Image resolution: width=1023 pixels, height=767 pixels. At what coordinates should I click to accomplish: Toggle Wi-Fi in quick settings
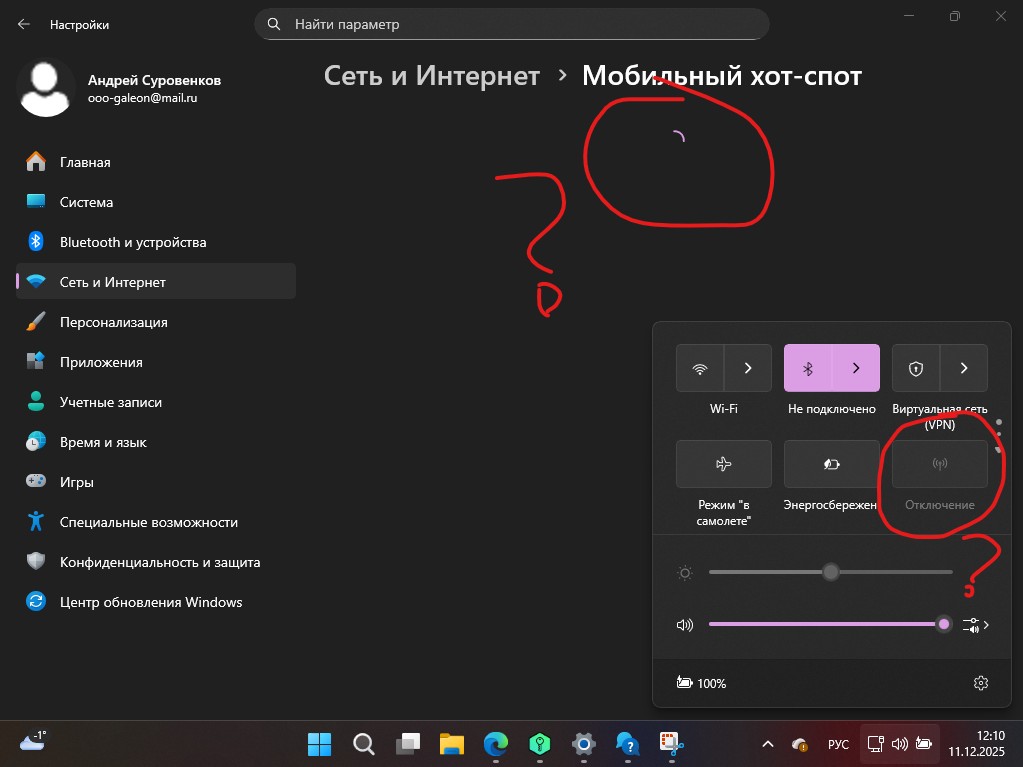(700, 368)
